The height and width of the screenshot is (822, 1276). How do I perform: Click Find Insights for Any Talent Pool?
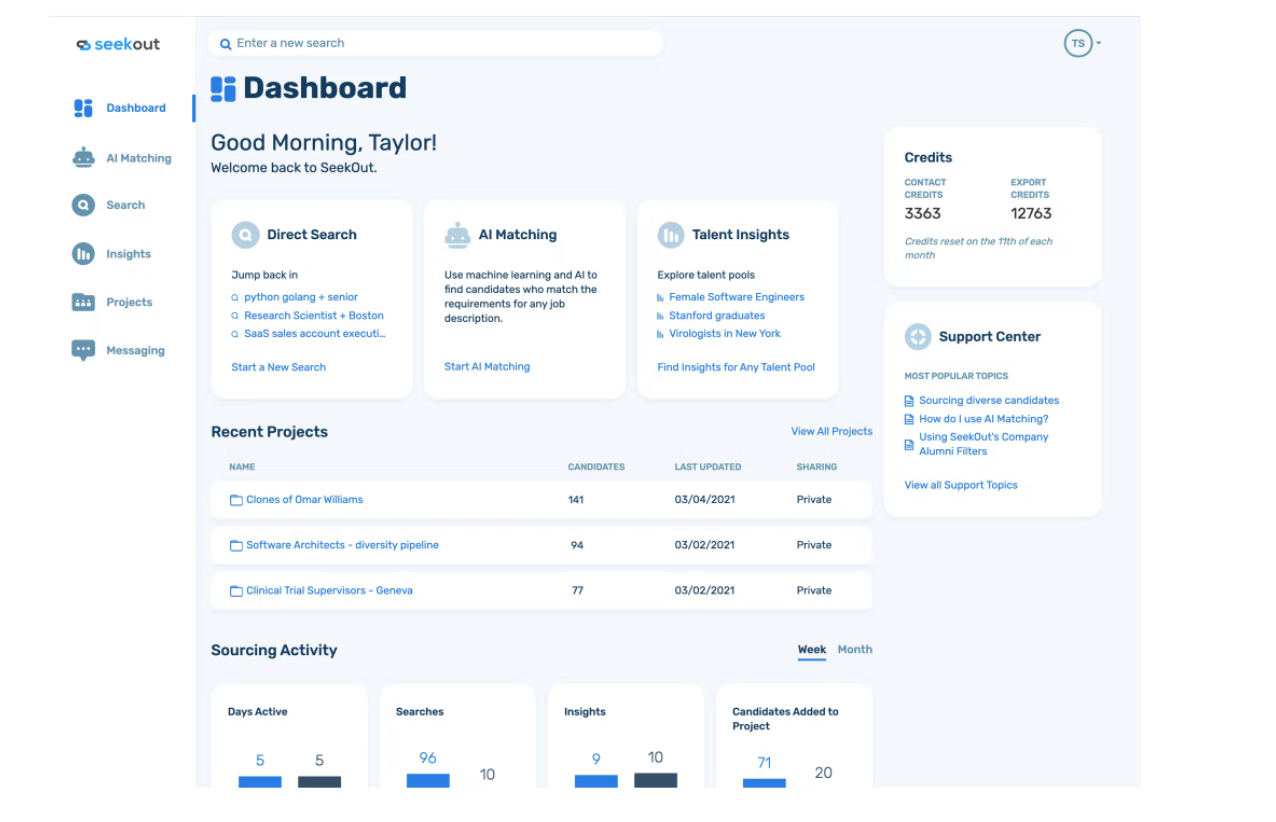736,367
